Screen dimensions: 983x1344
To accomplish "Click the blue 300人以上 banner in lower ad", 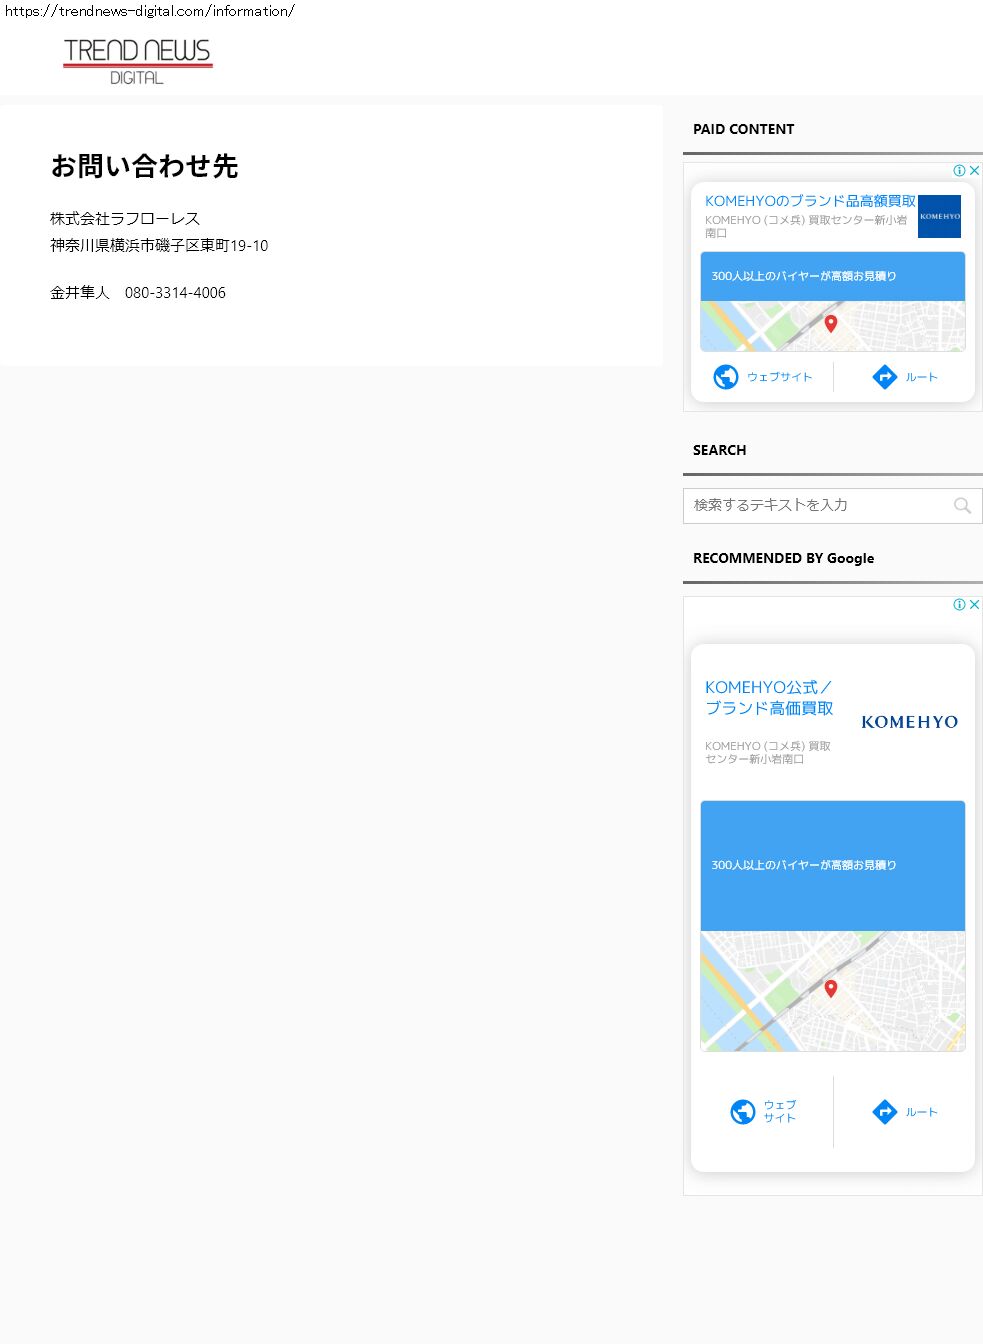I will click(x=832, y=866).
